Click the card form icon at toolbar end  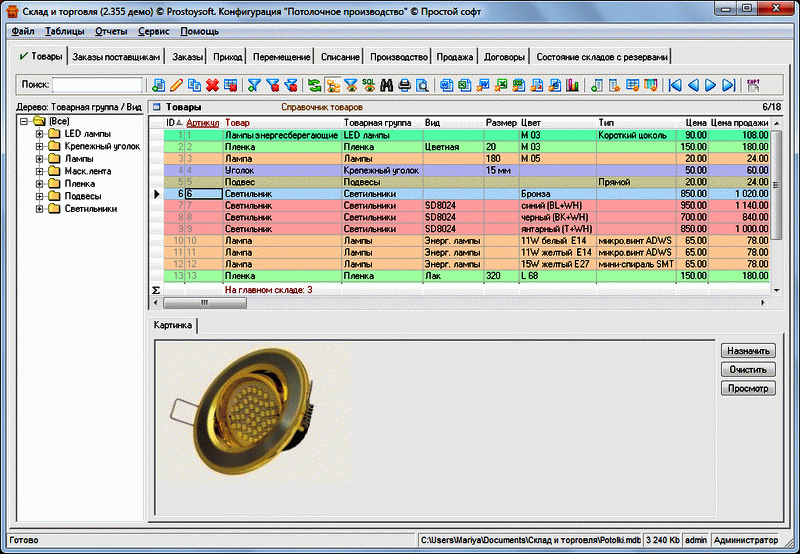pyautogui.click(x=753, y=85)
